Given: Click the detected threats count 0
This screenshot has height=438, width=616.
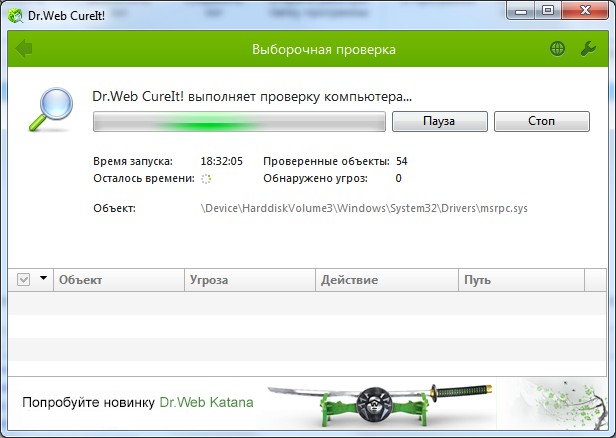Looking at the screenshot, I should 398,178.
